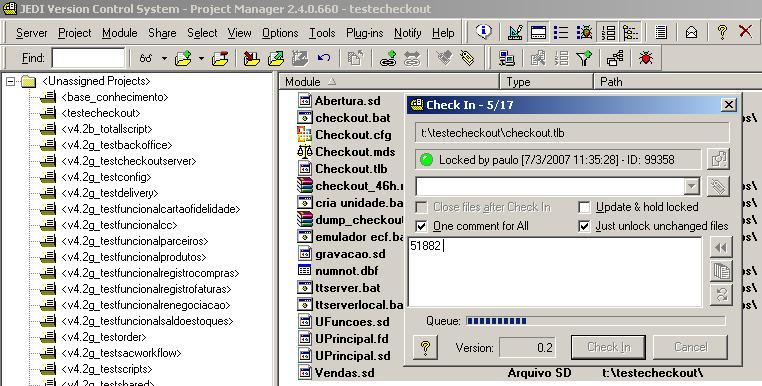This screenshot has width=762, height=386.
Task: Select the Checkout.mds module row
Action: (x=355, y=152)
